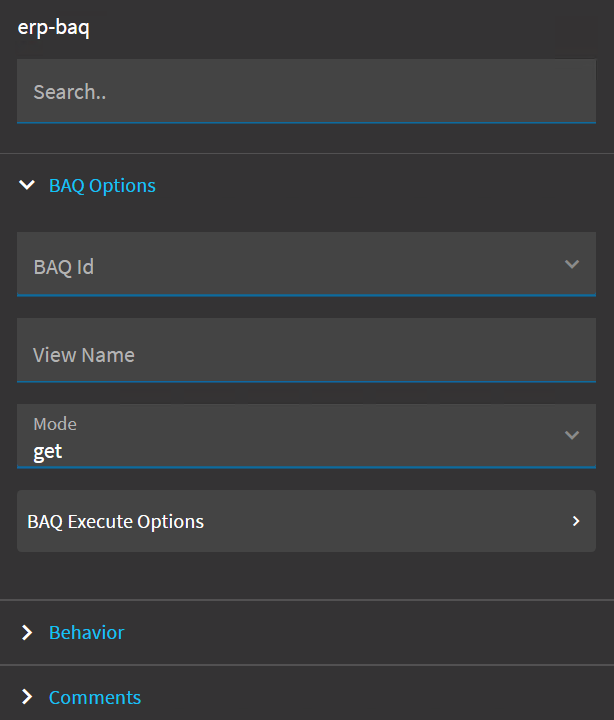Click the erp-baq component title
This screenshot has height=720, width=614.
[x=53, y=28]
